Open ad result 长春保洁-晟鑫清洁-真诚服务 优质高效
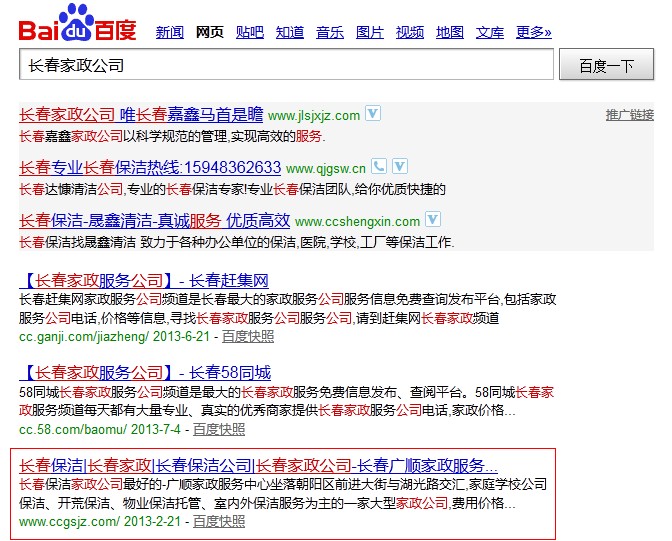Image resolution: width=672 pixels, height=541 pixels. point(154,221)
